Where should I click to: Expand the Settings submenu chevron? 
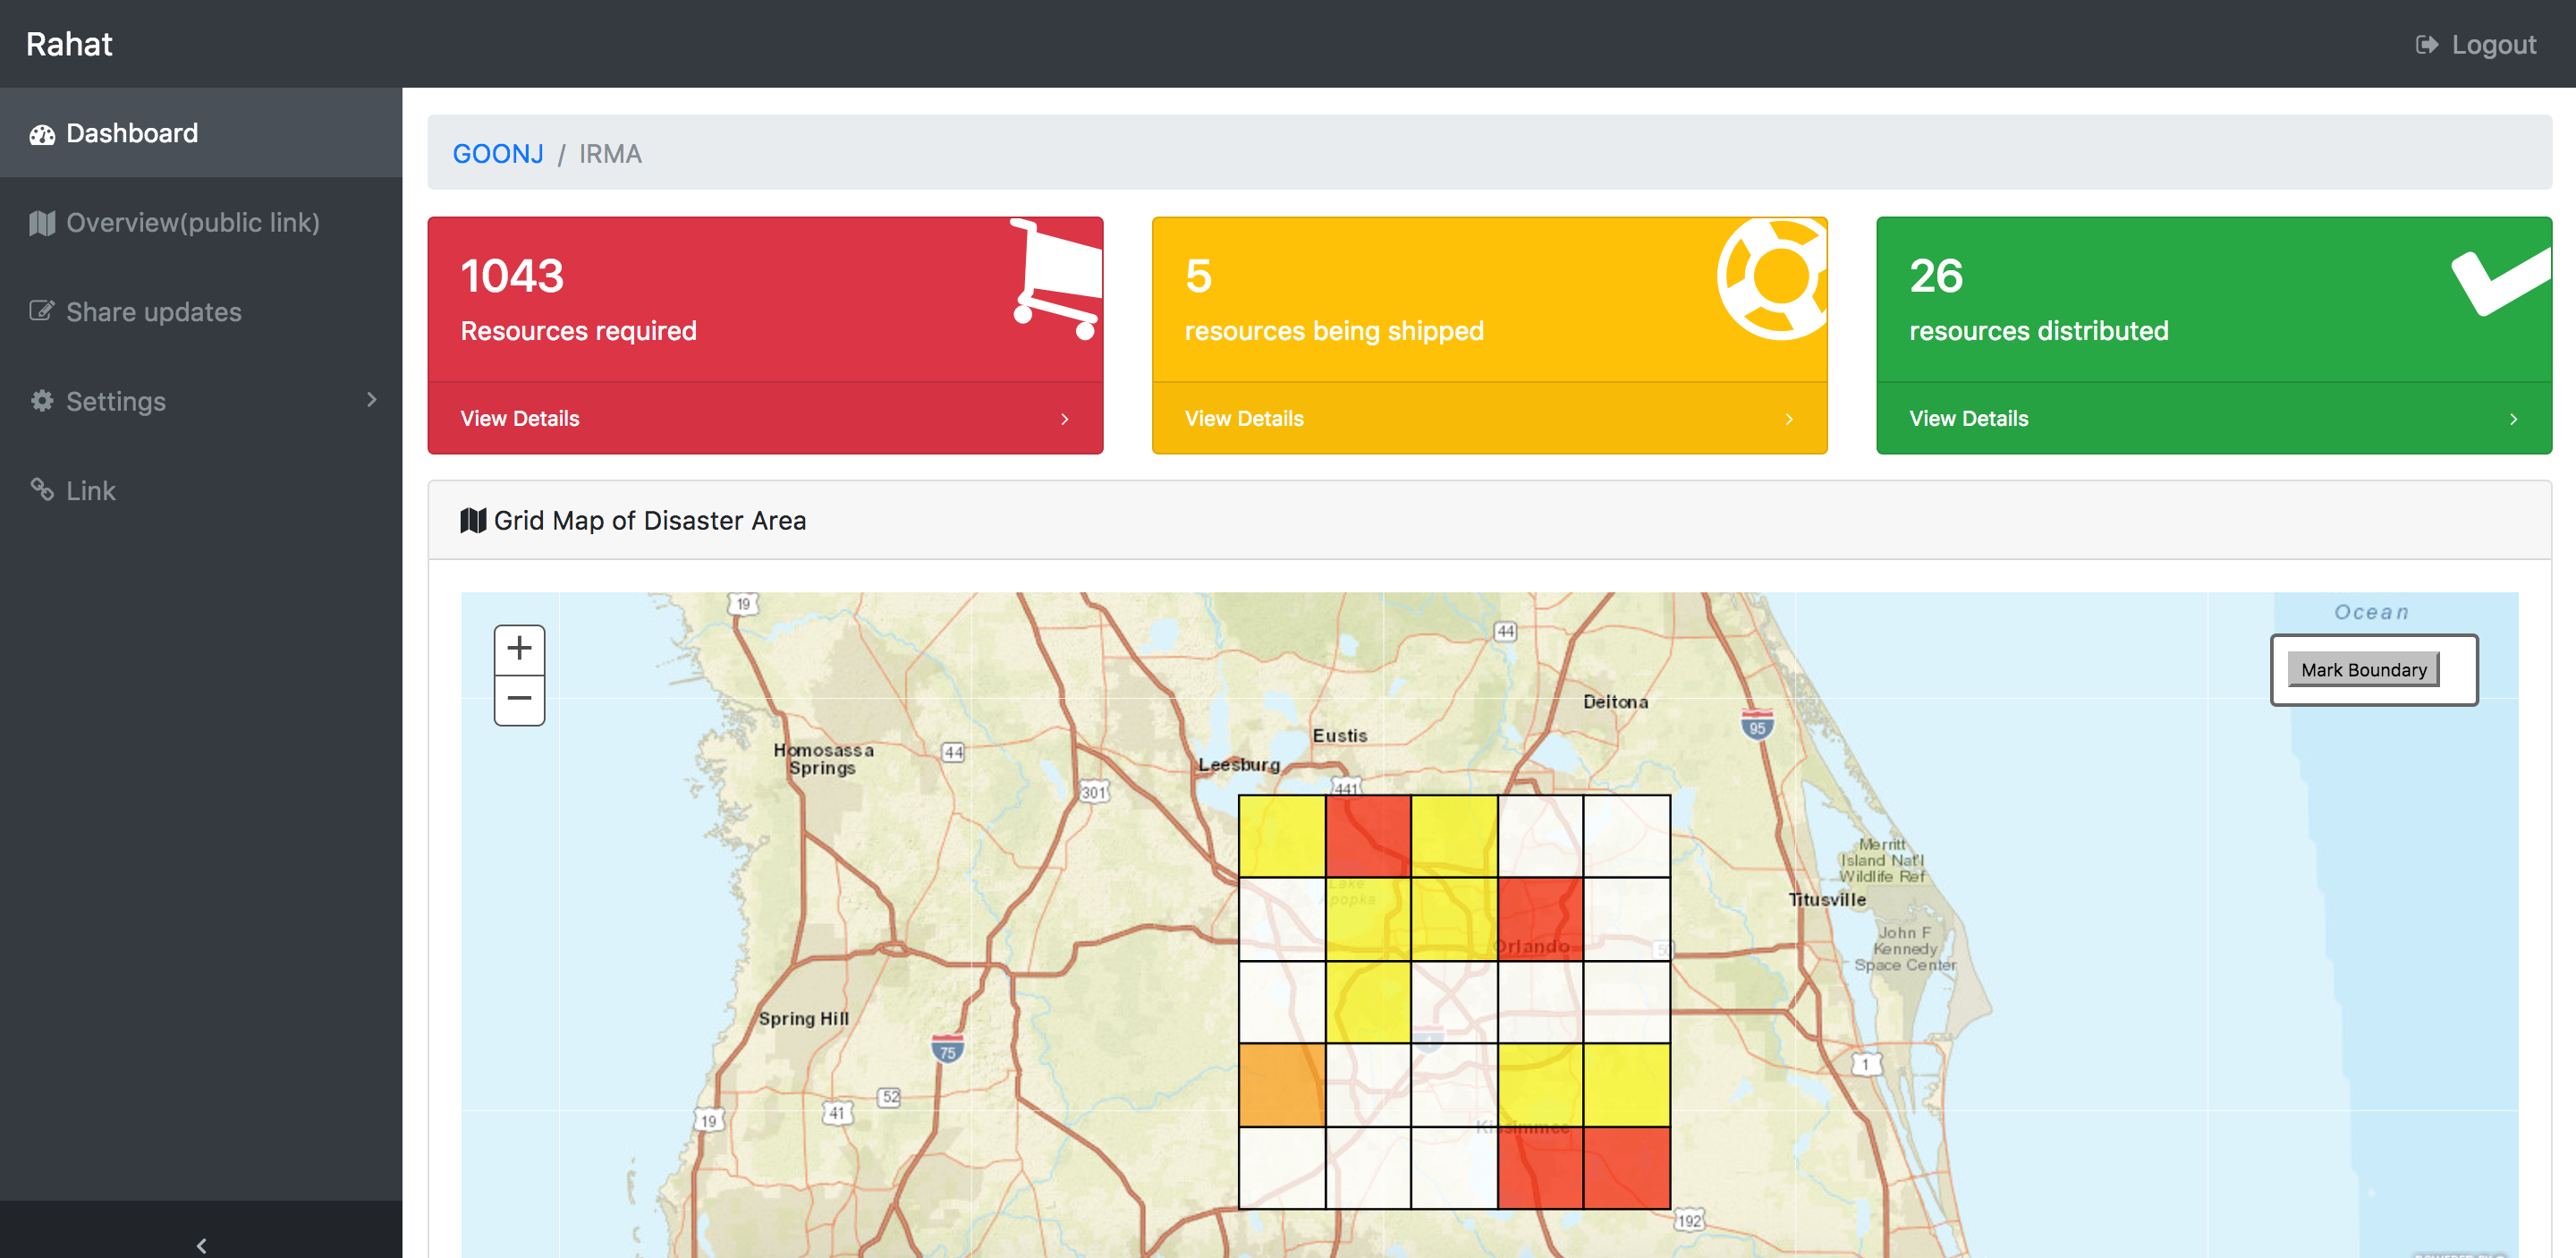(372, 400)
